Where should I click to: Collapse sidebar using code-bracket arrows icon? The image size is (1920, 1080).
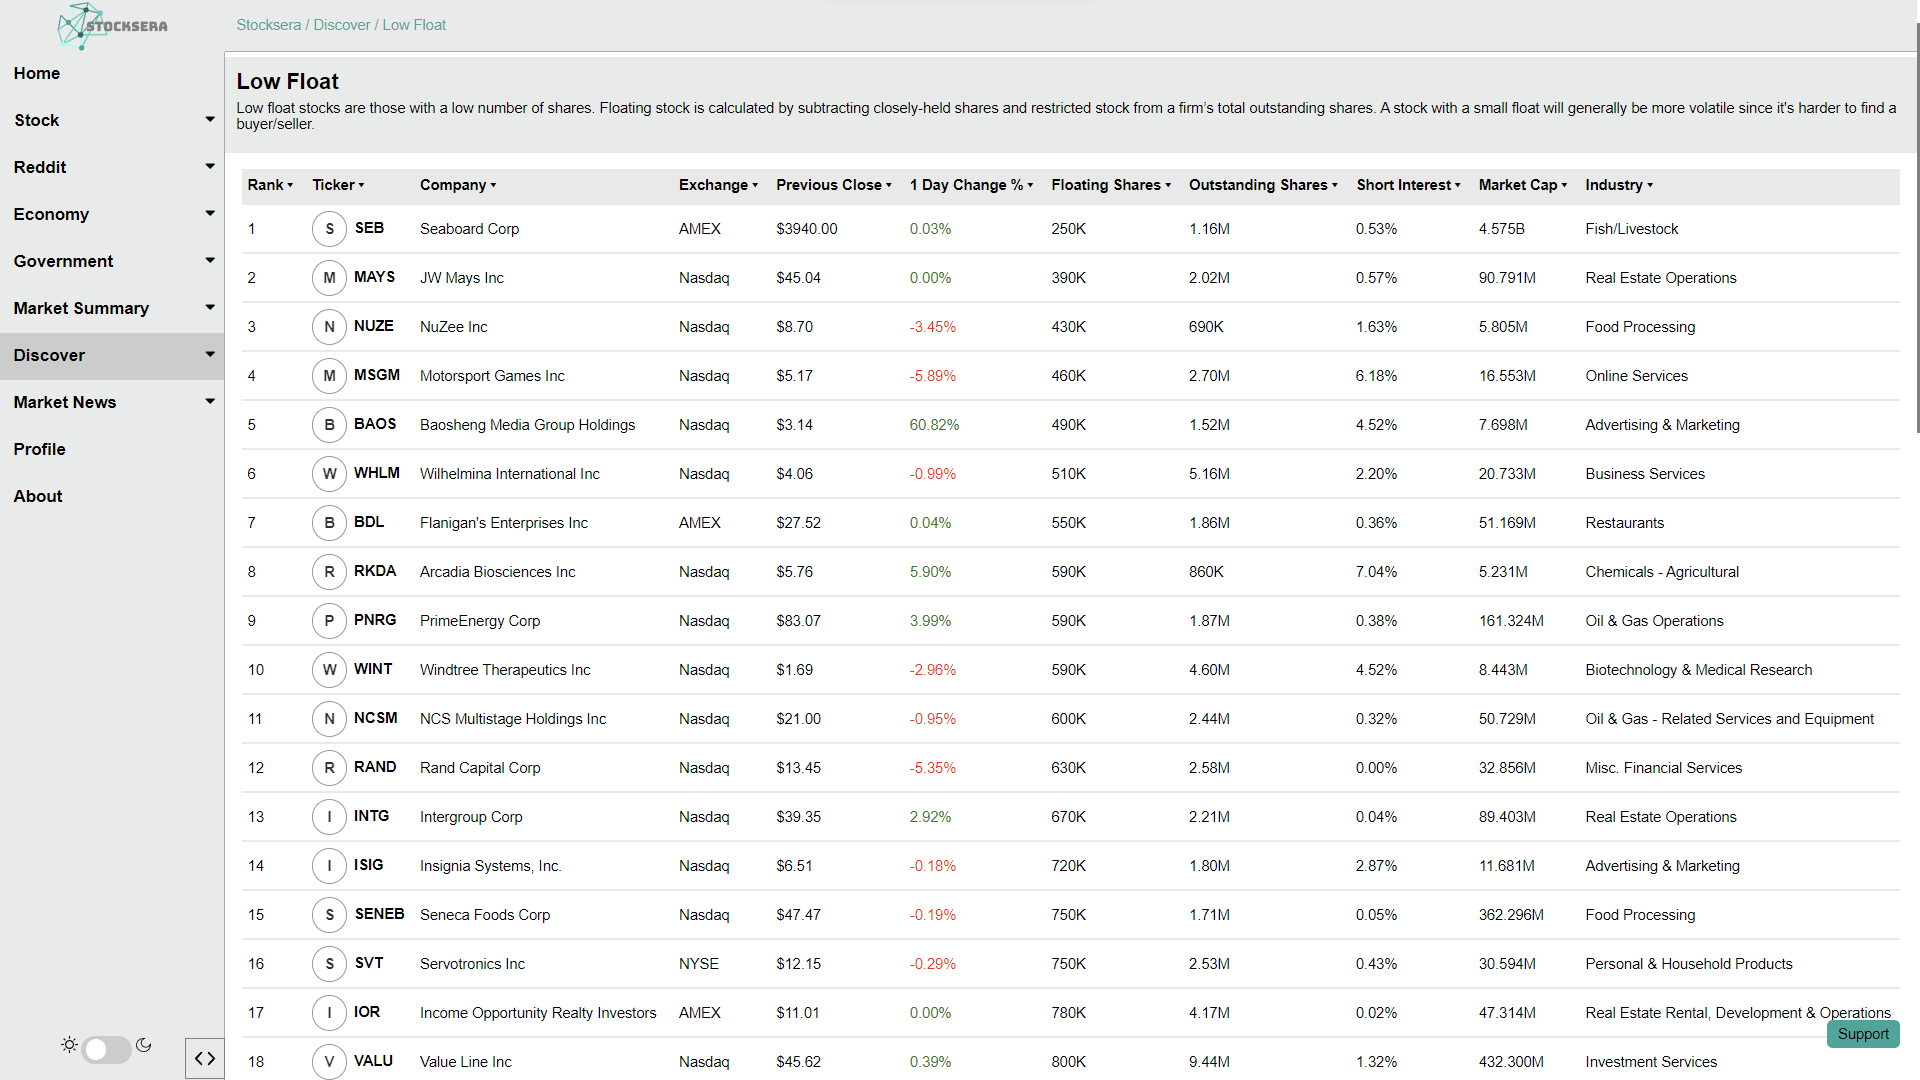pyautogui.click(x=205, y=1058)
